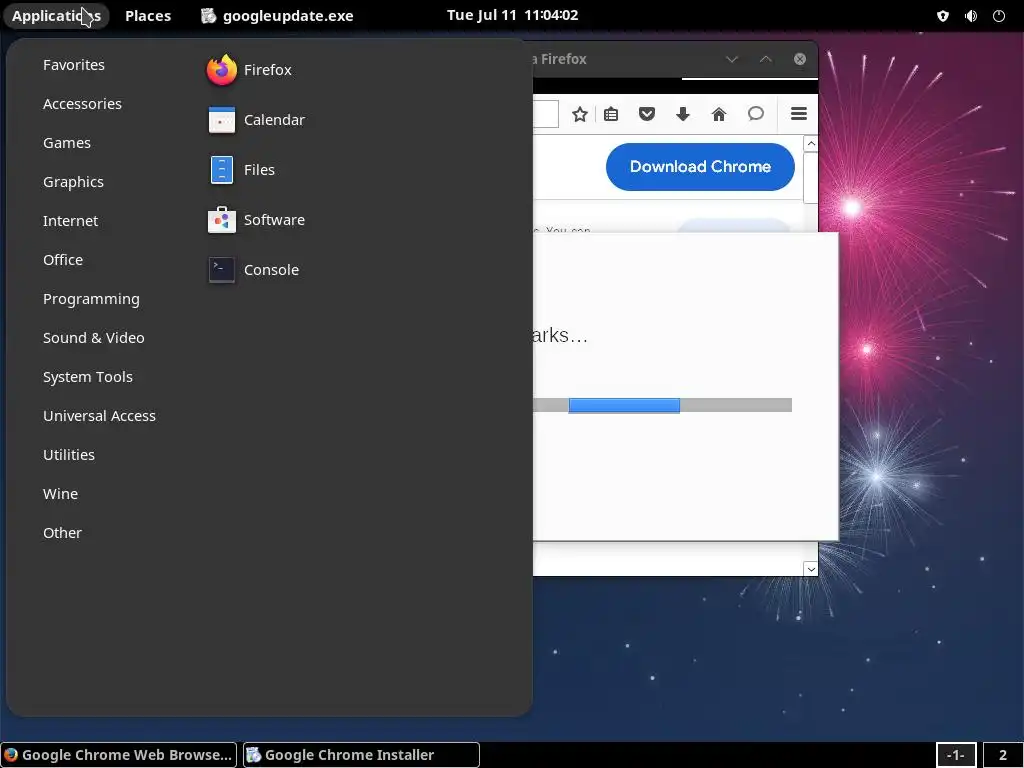Viewport: 1024px width, 768px height.
Task: Click the bookmark star icon in Firefox
Action: click(579, 115)
